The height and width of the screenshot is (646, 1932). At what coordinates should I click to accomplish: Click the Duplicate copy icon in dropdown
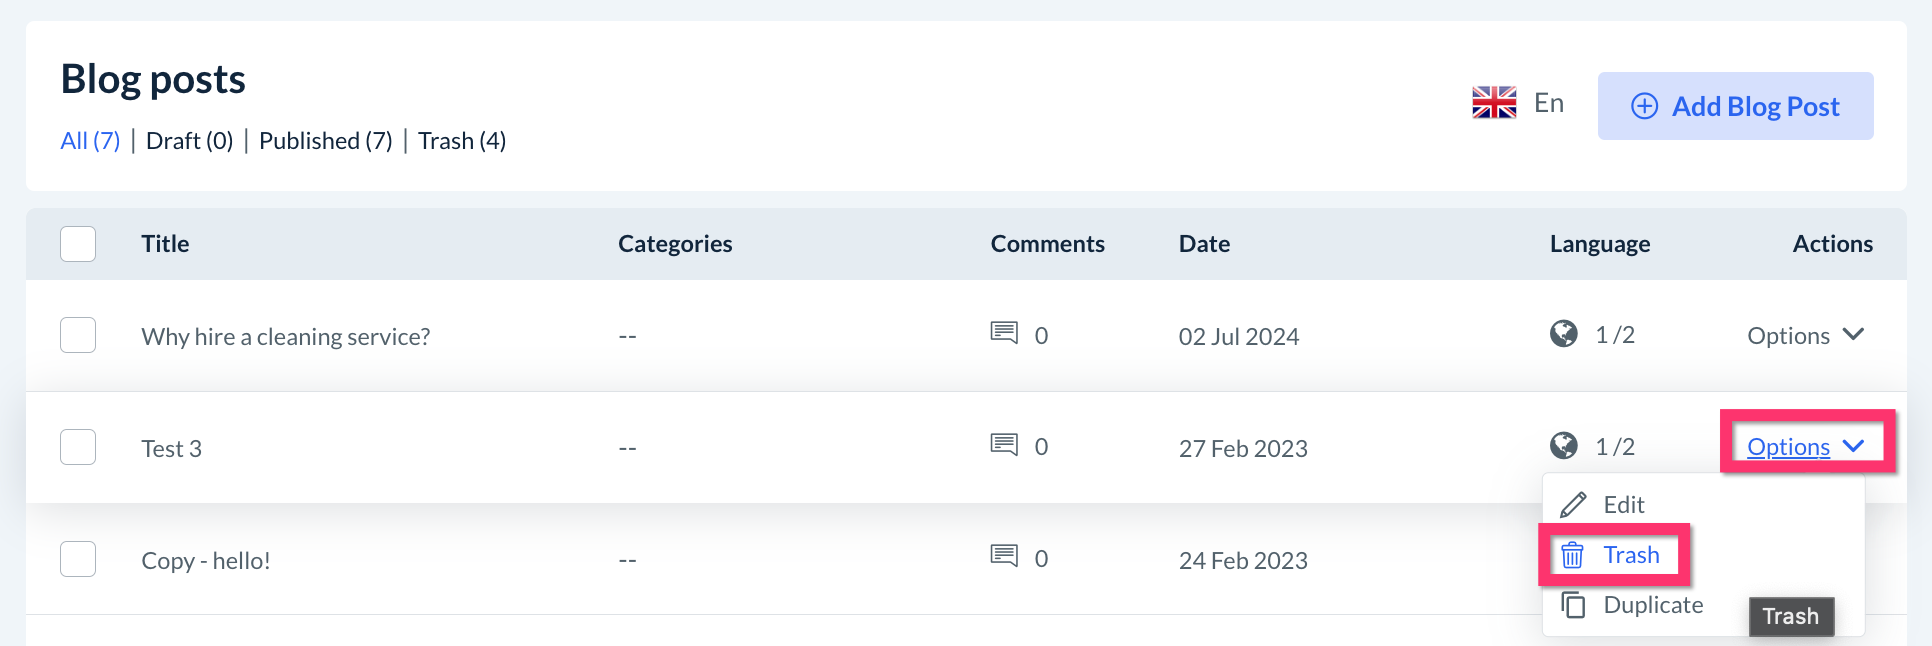(1573, 605)
